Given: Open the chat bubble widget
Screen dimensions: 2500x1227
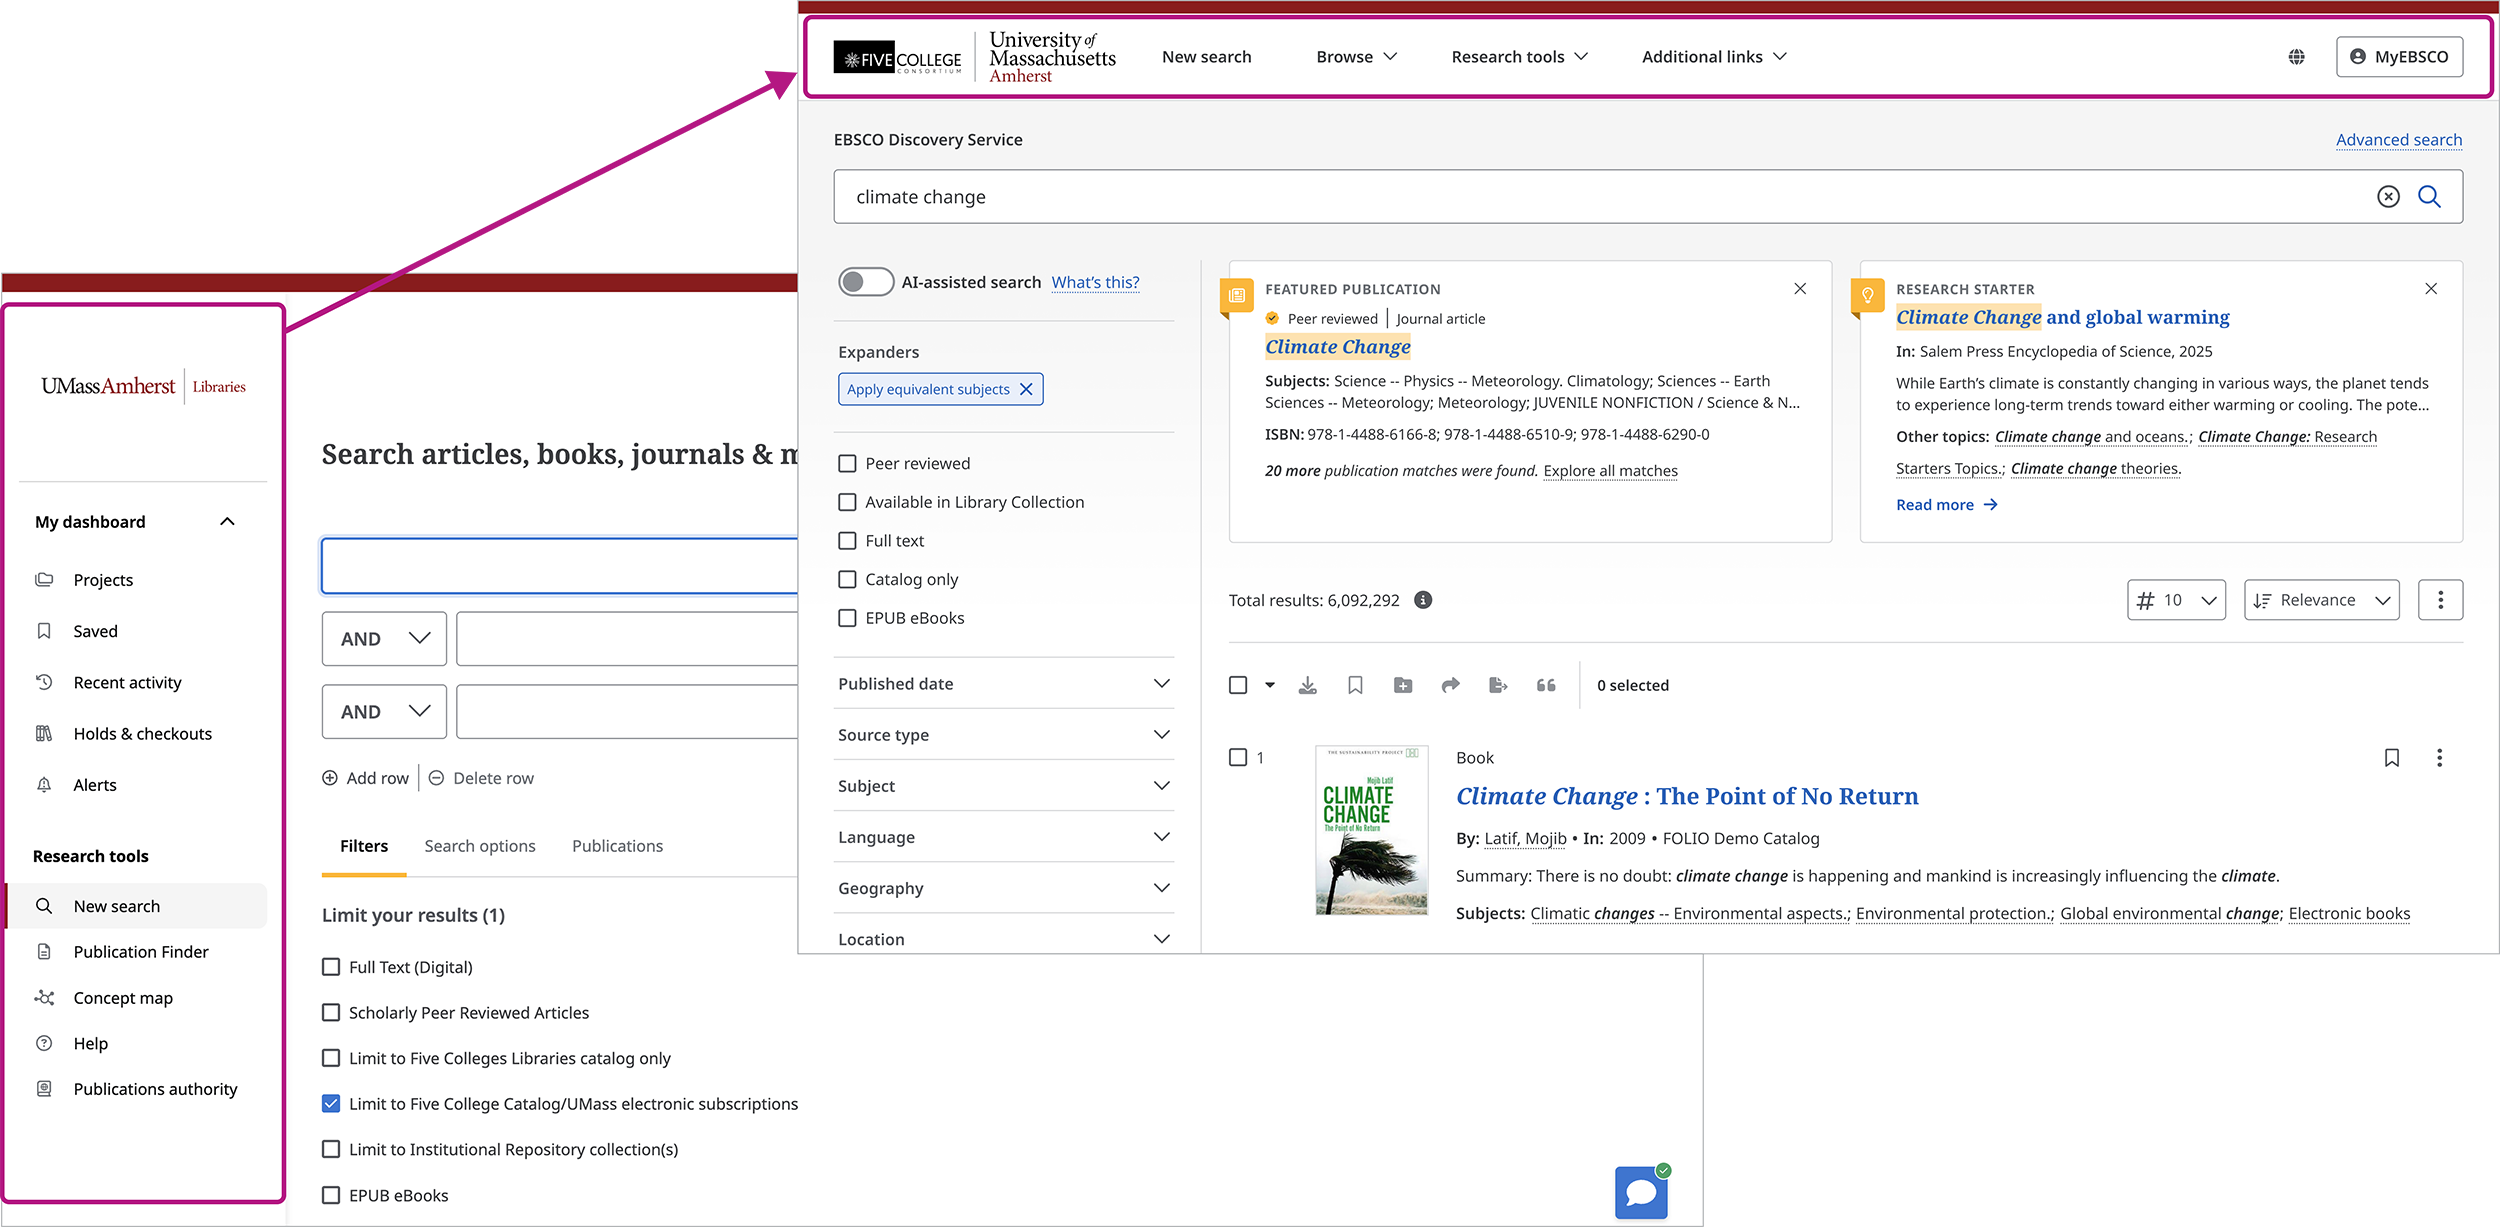Looking at the screenshot, I should [x=1641, y=1192].
